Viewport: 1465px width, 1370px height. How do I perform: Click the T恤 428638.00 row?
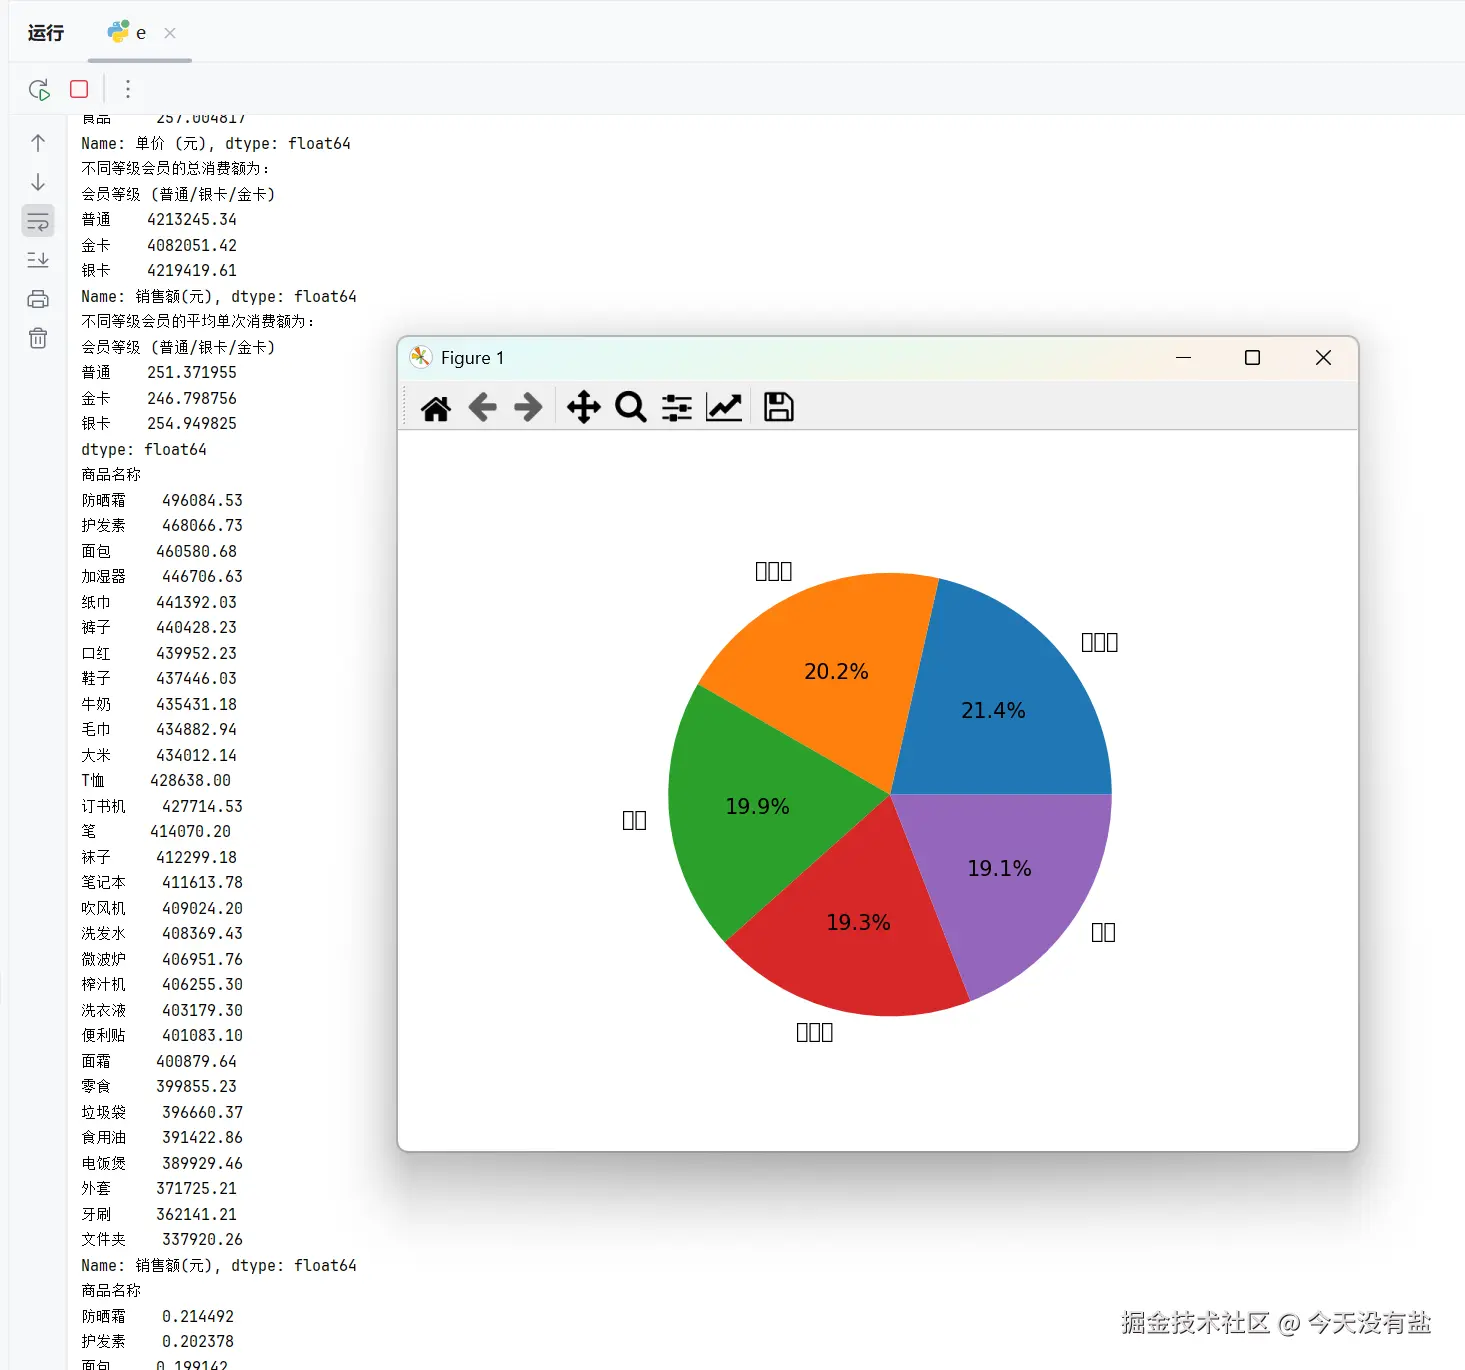pos(156,781)
